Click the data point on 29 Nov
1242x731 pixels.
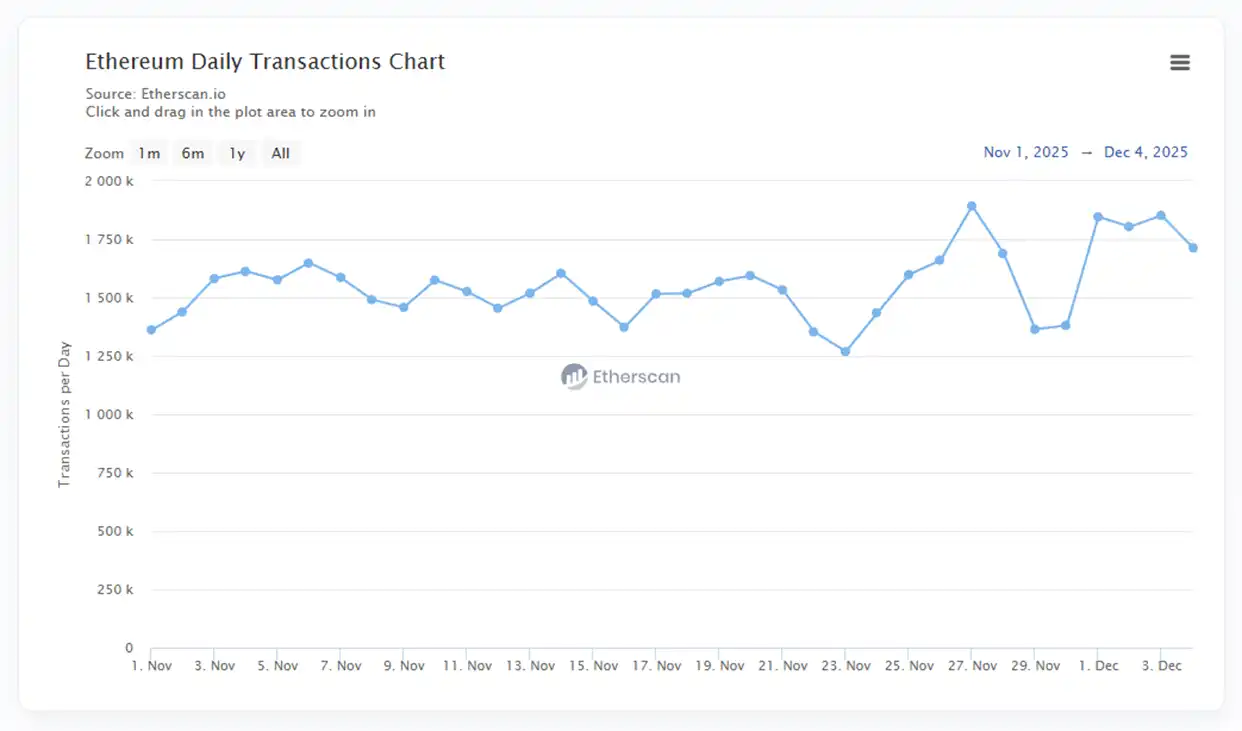[1035, 329]
